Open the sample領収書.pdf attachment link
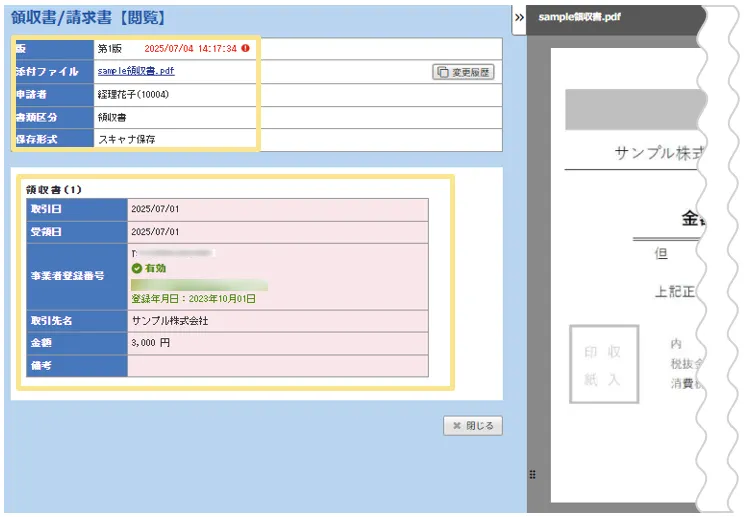The image size is (744, 517). pos(135,71)
